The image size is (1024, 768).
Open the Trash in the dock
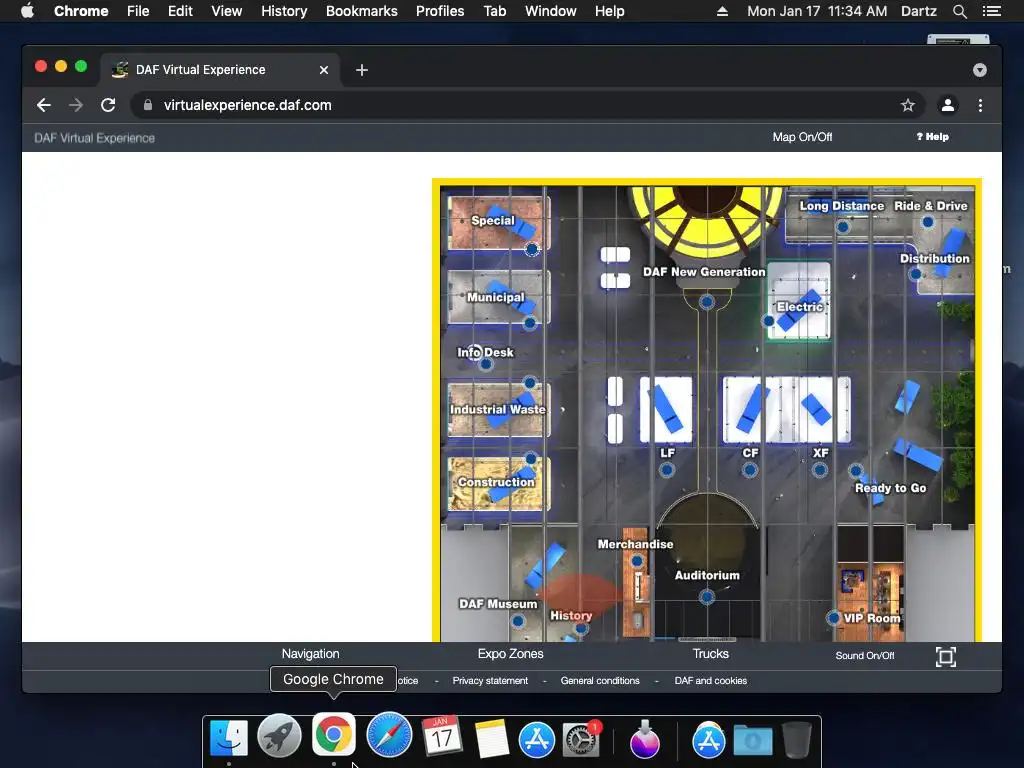coord(797,739)
